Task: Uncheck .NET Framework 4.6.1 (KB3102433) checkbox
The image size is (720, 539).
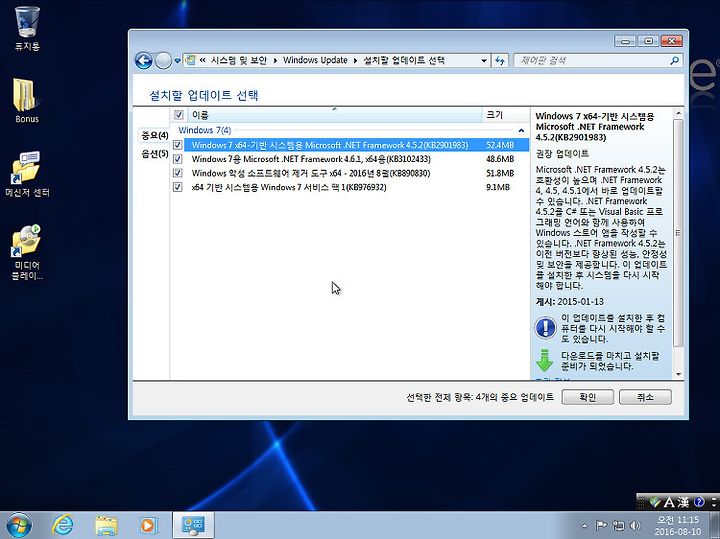Action: [178, 159]
